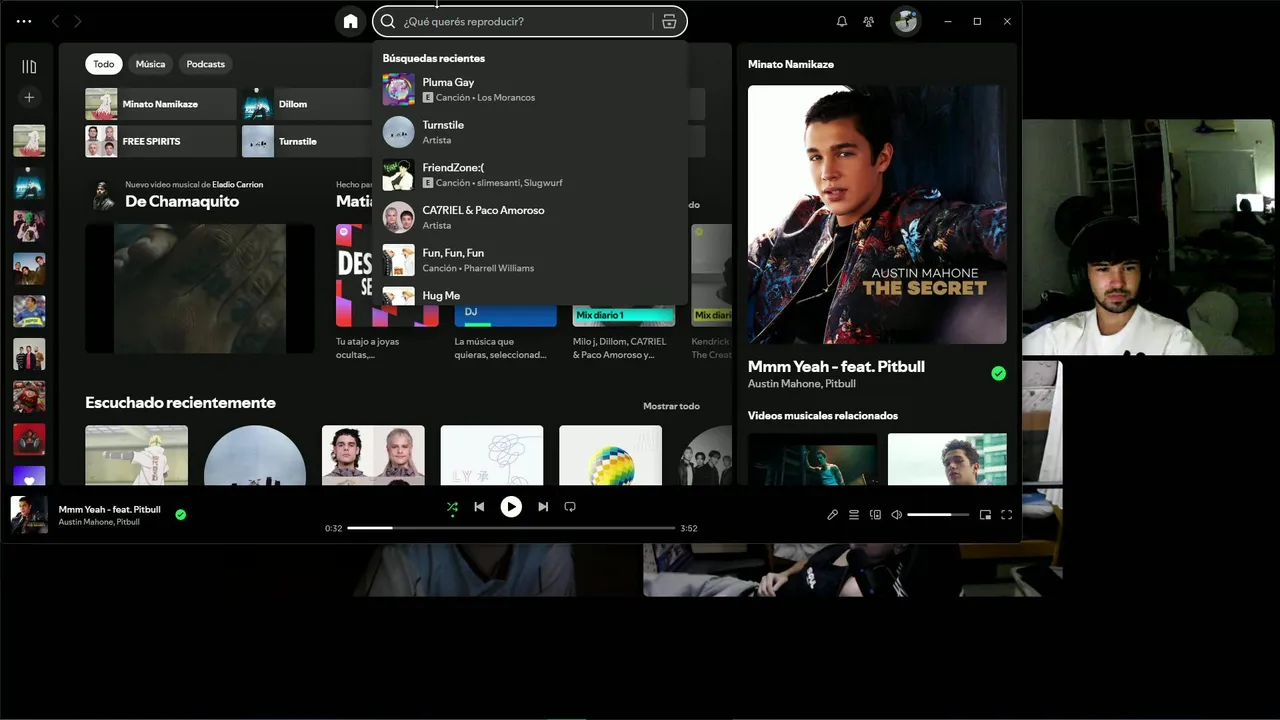This screenshot has width=1280, height=720.
Task: Click Minato Namikaze panel header
Action: [791, 64]
